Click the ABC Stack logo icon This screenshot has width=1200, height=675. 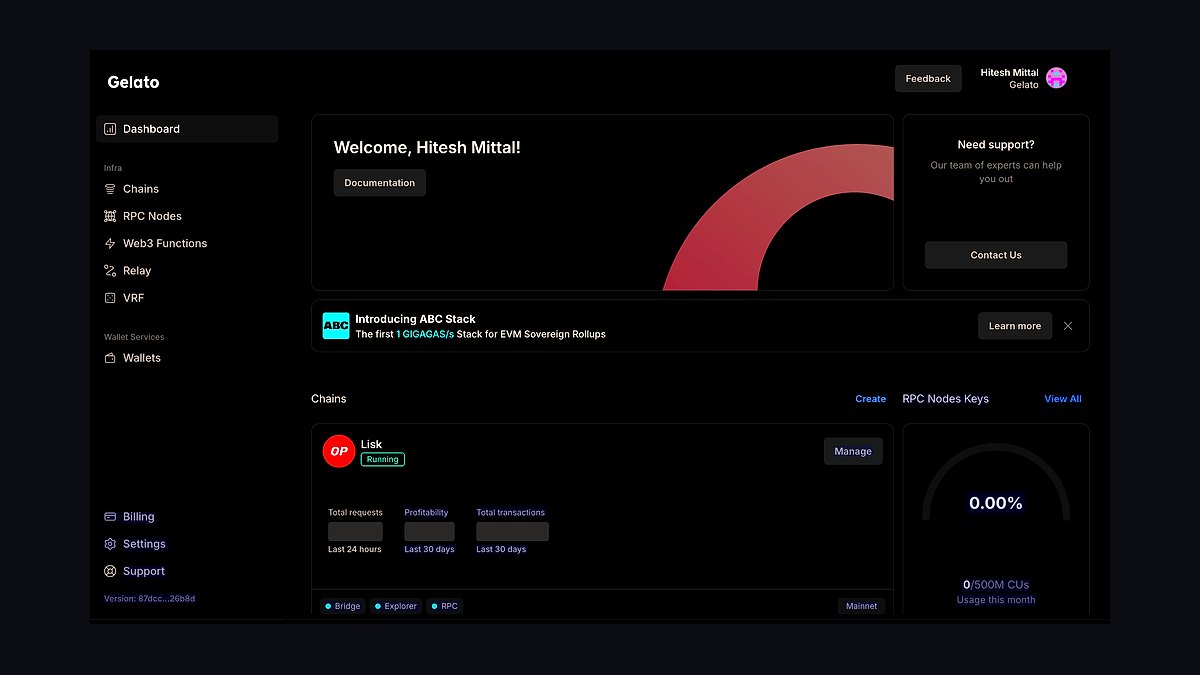point(336,326)
